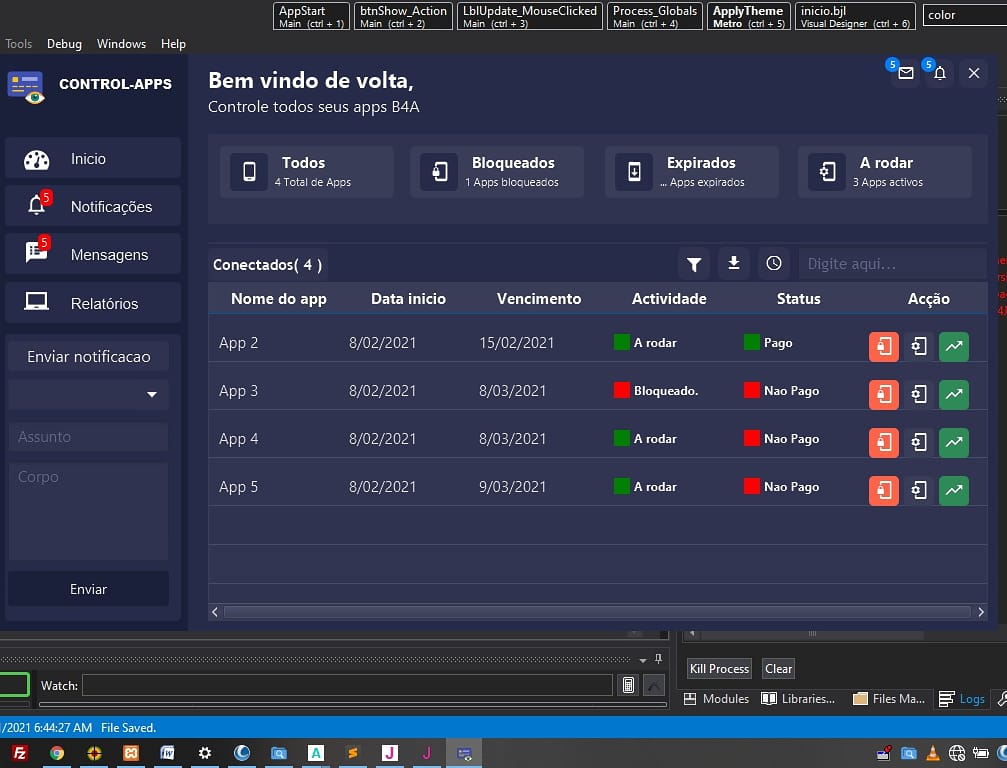Viewport: 1007px width, 768px height.
Task: Open FileZilla from the taskbar
Action: pyautogui.click(x=20, y=753)
